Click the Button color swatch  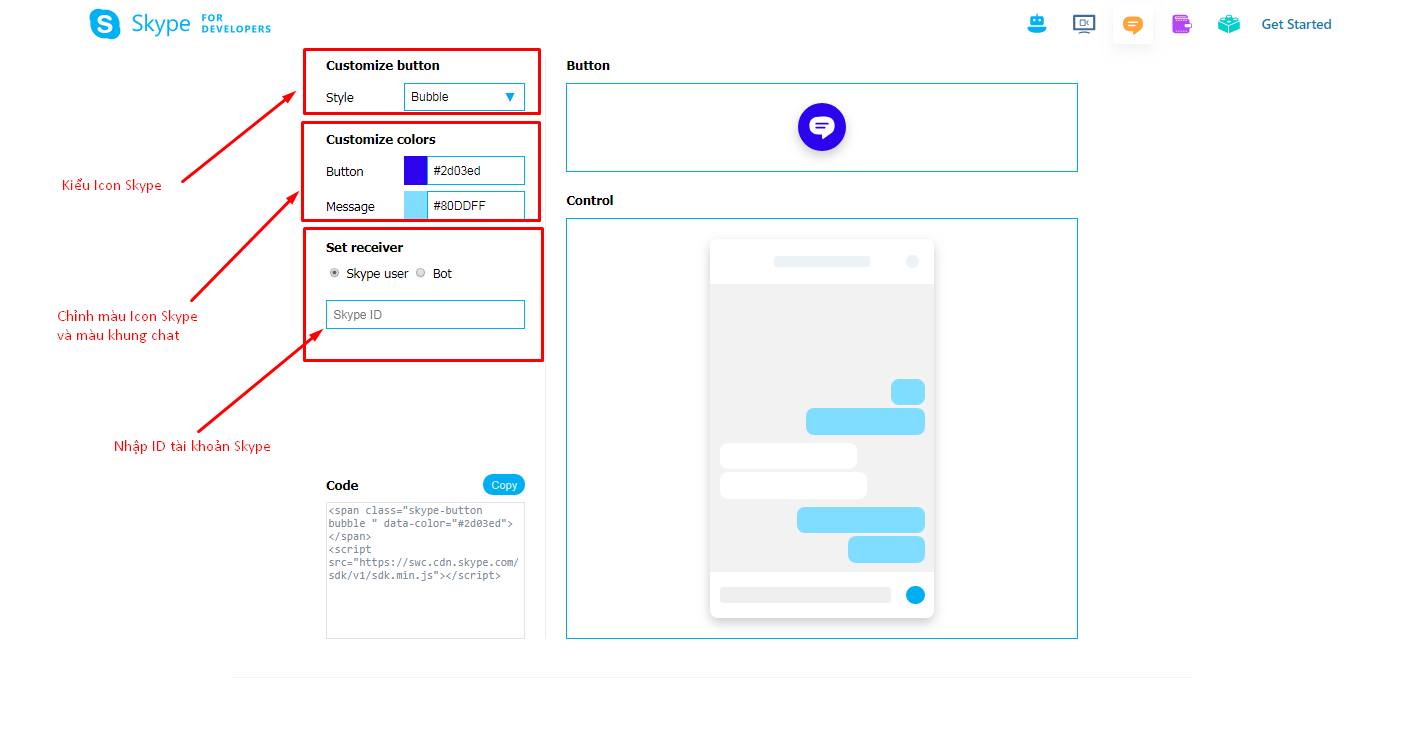(416, 171)
